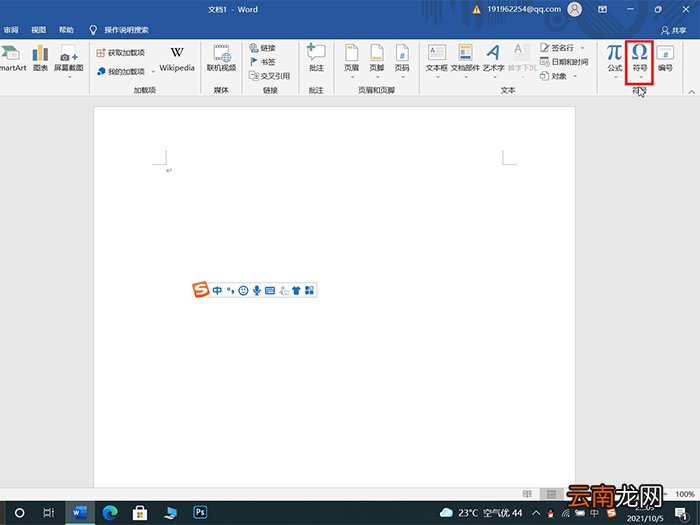The width and height of the screenshot is (700, 525).
Task: Open 我的加载项 in the ribbon
Action: pyautogui.click(x=121, y=71)
